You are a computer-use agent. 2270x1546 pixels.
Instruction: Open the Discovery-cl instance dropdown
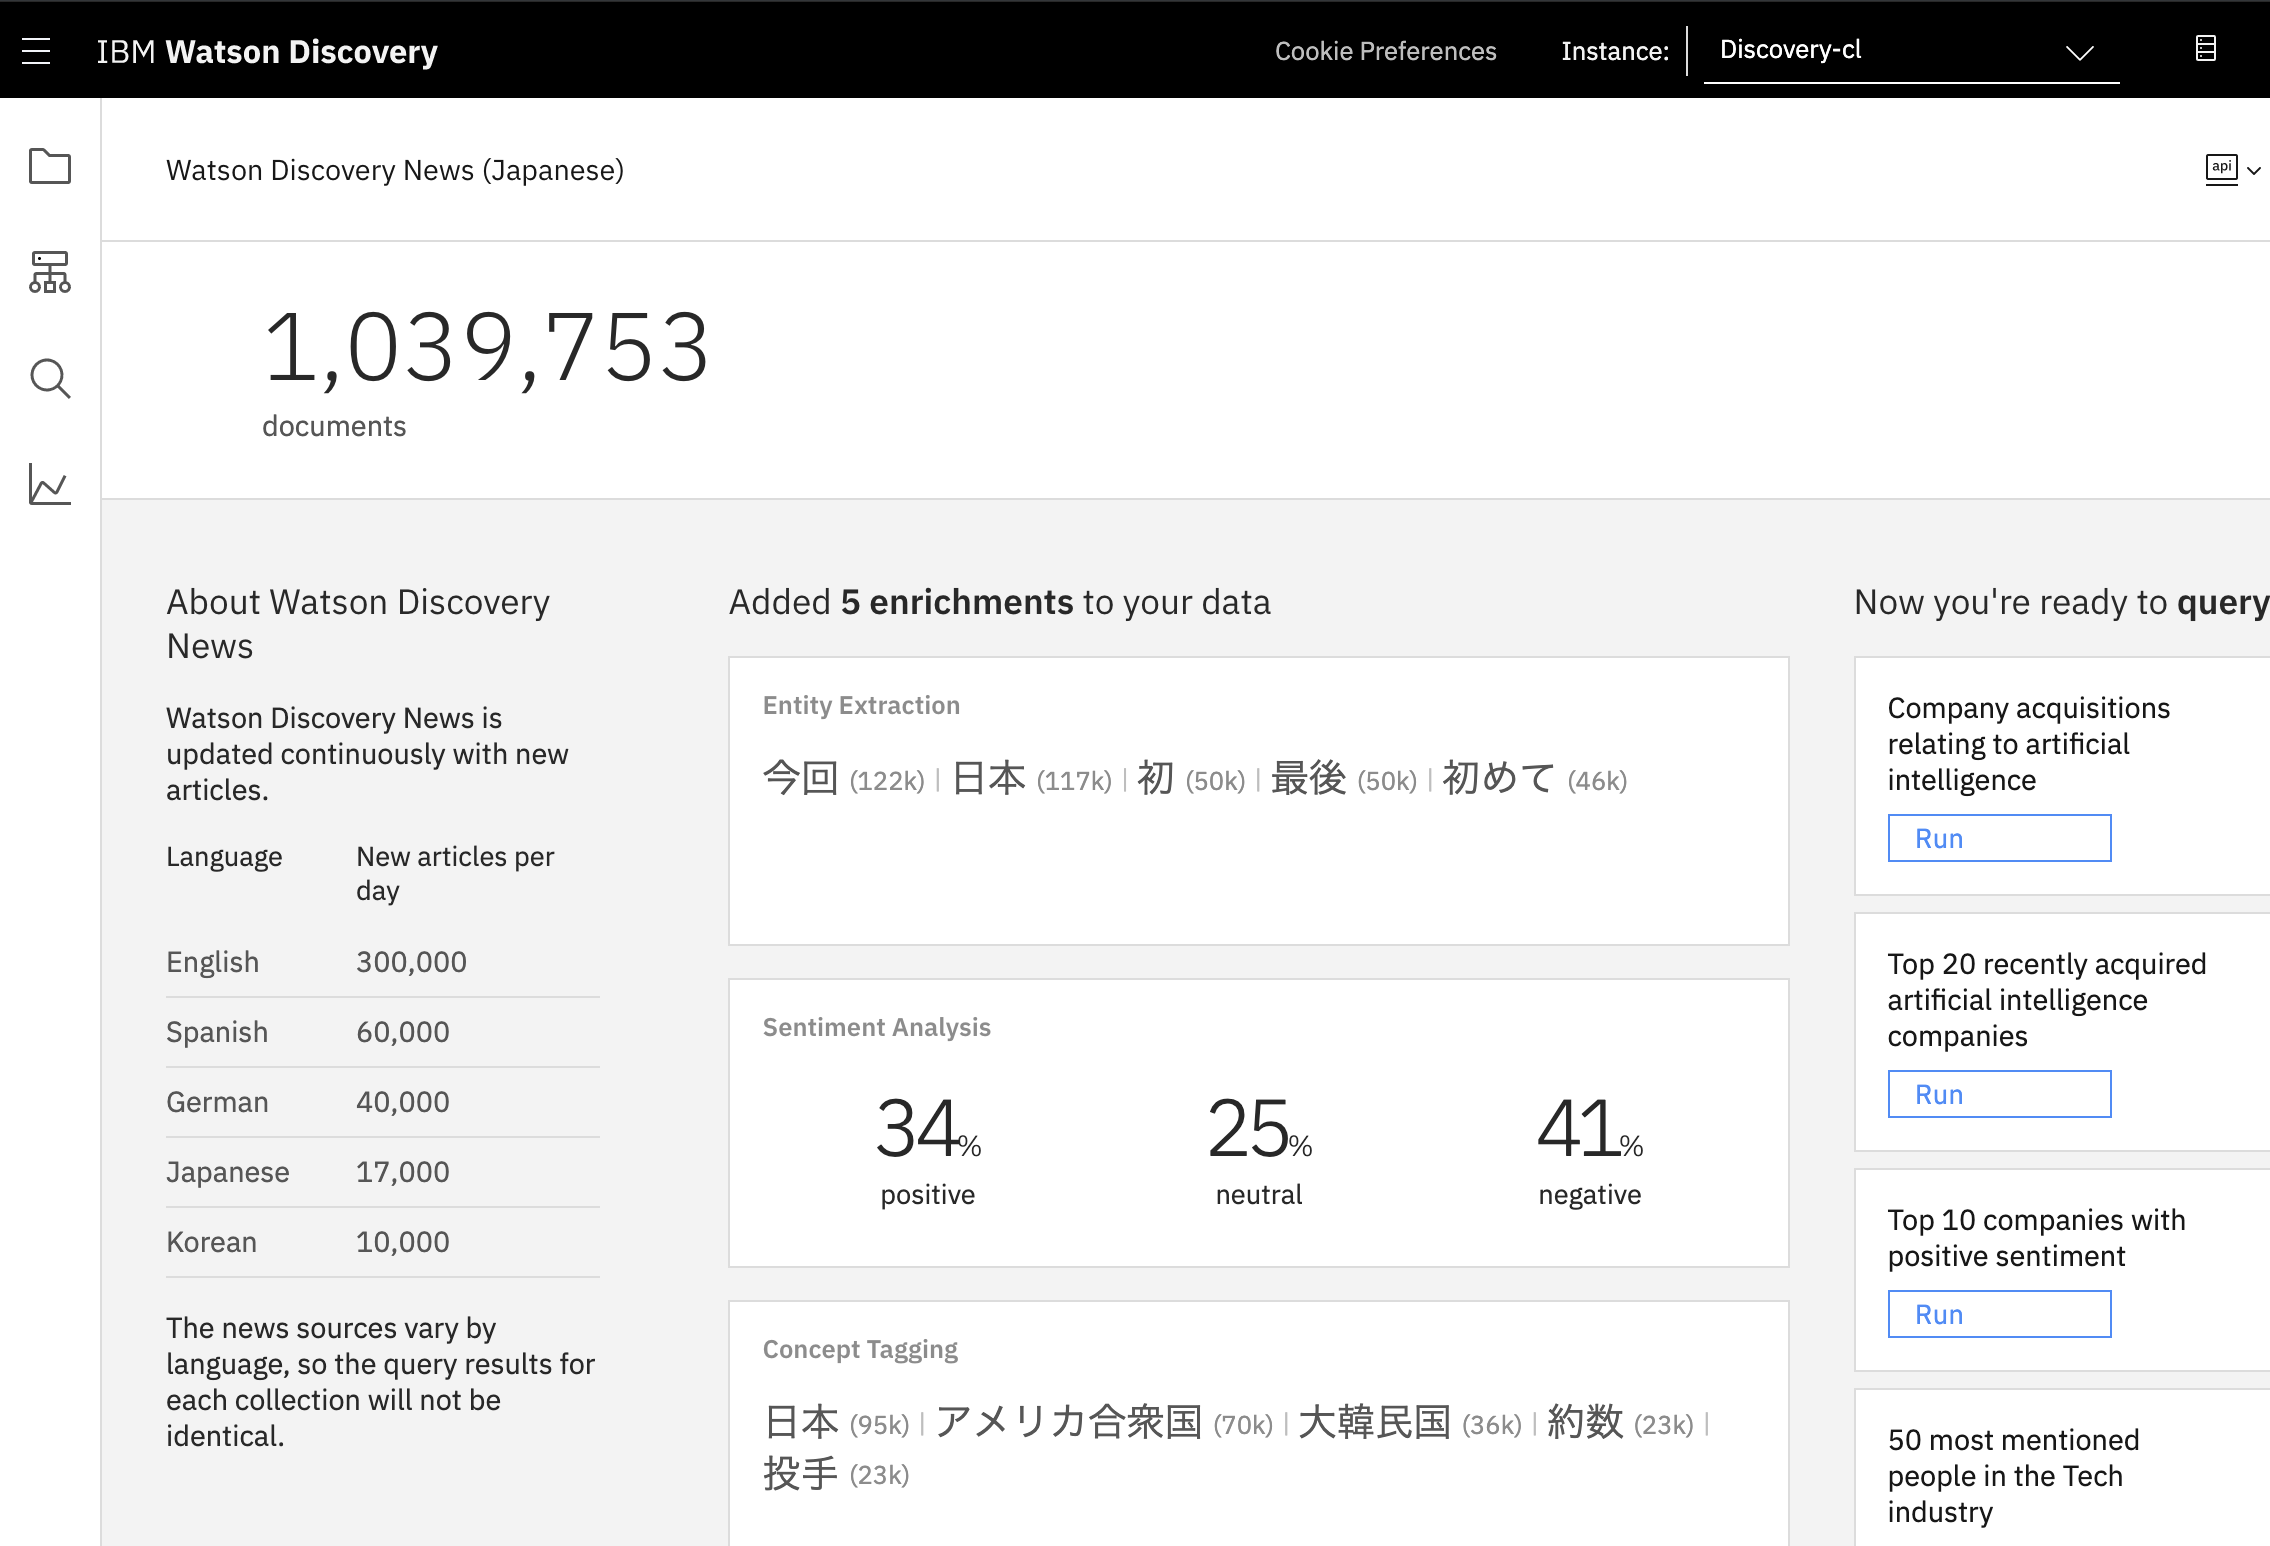pyautogui.click(x=1911, y=51)
